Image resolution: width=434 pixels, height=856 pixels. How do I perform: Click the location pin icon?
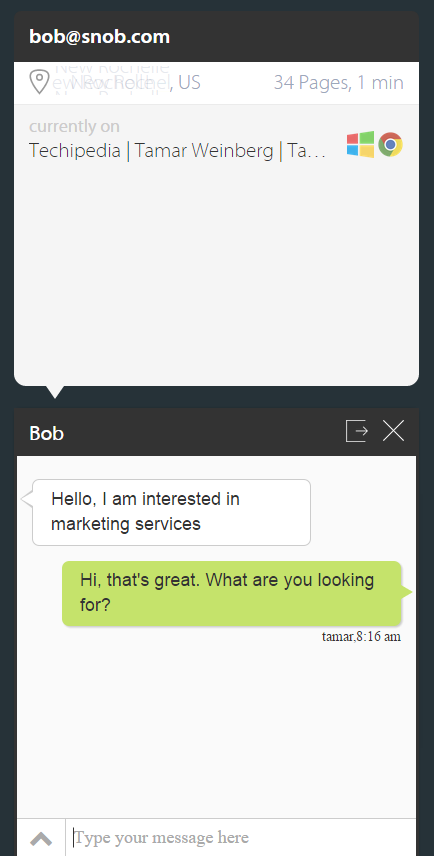click(x=39, y=82)
